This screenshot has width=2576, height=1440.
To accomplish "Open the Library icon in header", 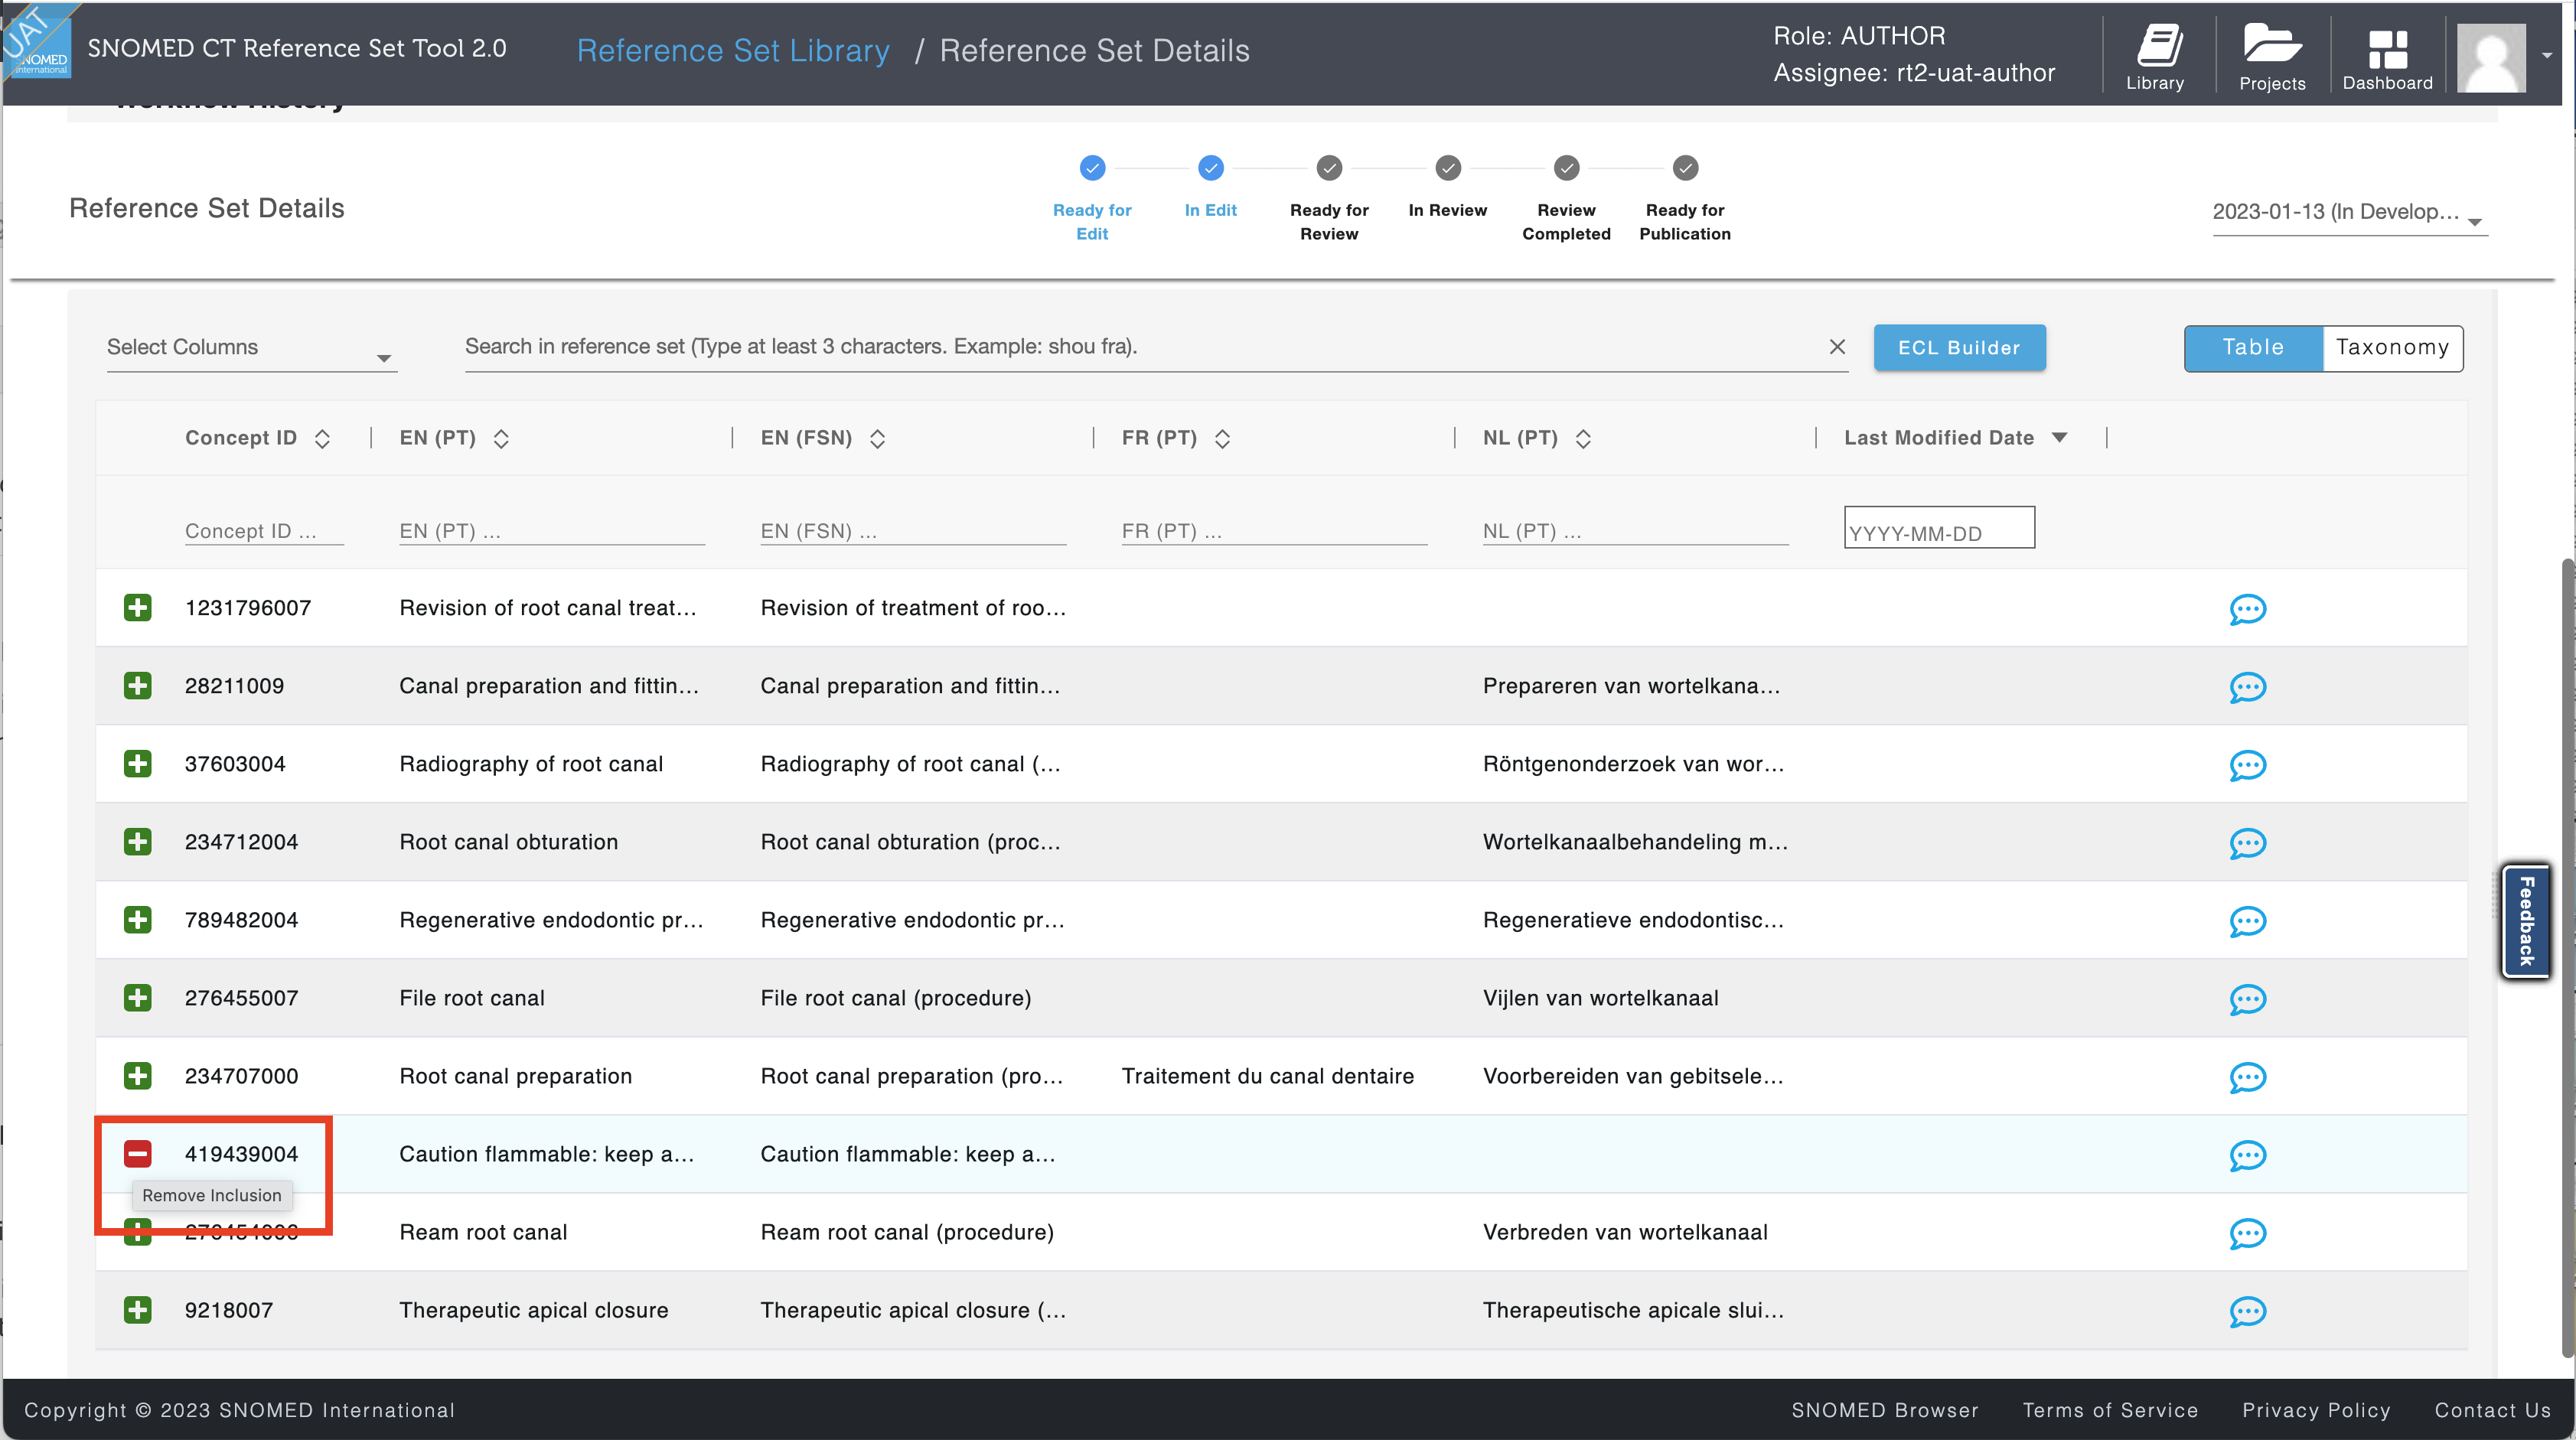I will pyautogui.click(x=2156, y=58).
